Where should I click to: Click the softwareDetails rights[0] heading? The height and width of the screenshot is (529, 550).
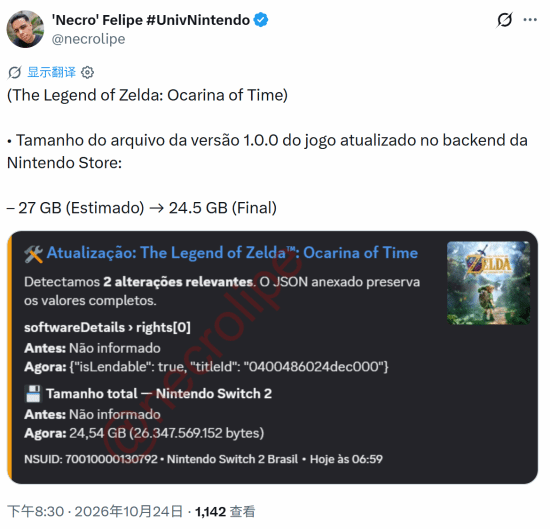[107, 327]
